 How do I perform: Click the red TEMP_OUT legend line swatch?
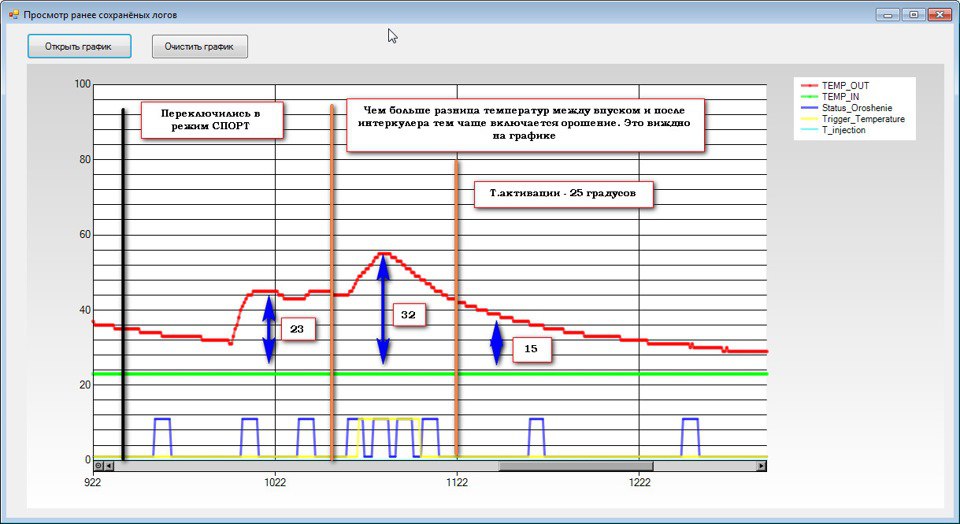[807, 87]
